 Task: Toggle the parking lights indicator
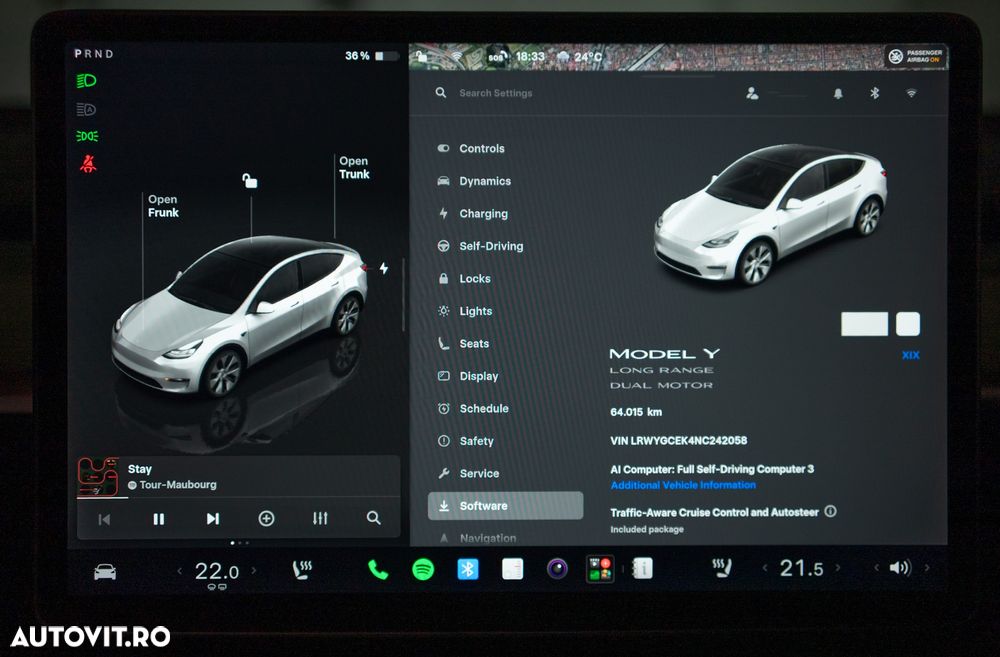[x=87, y=136]
